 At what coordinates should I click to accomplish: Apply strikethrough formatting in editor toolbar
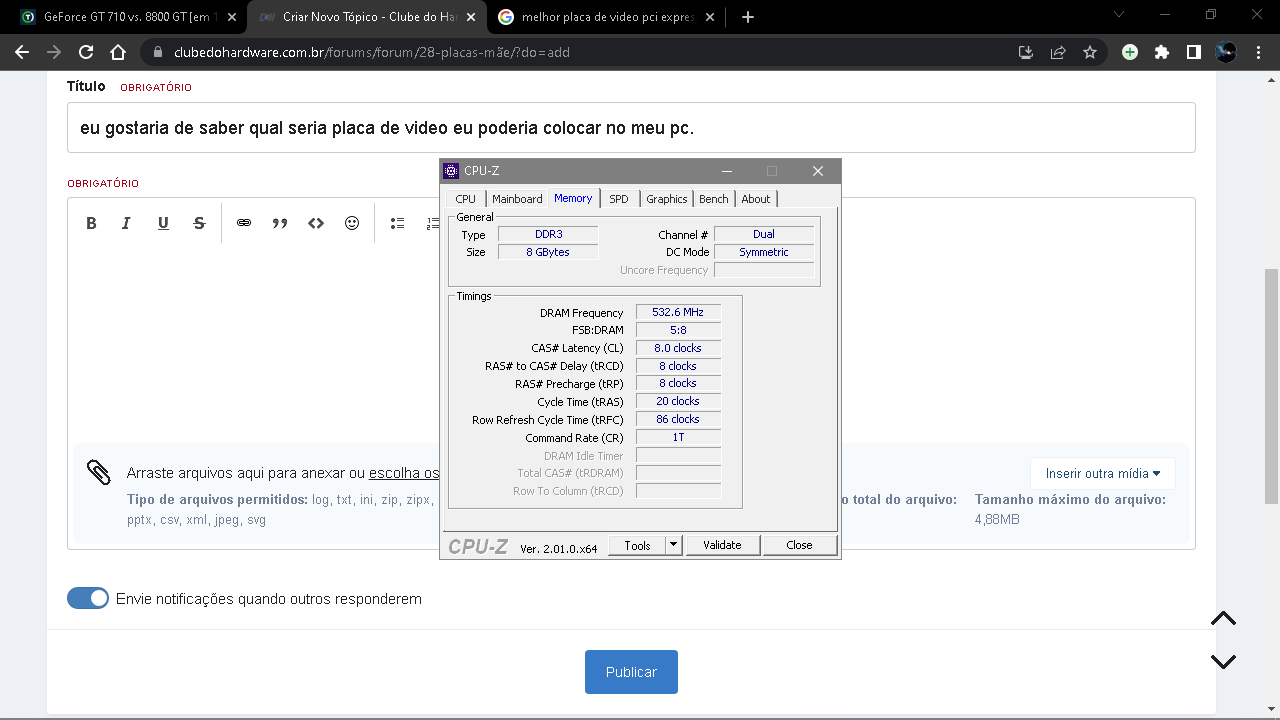[x=199, y=223]
